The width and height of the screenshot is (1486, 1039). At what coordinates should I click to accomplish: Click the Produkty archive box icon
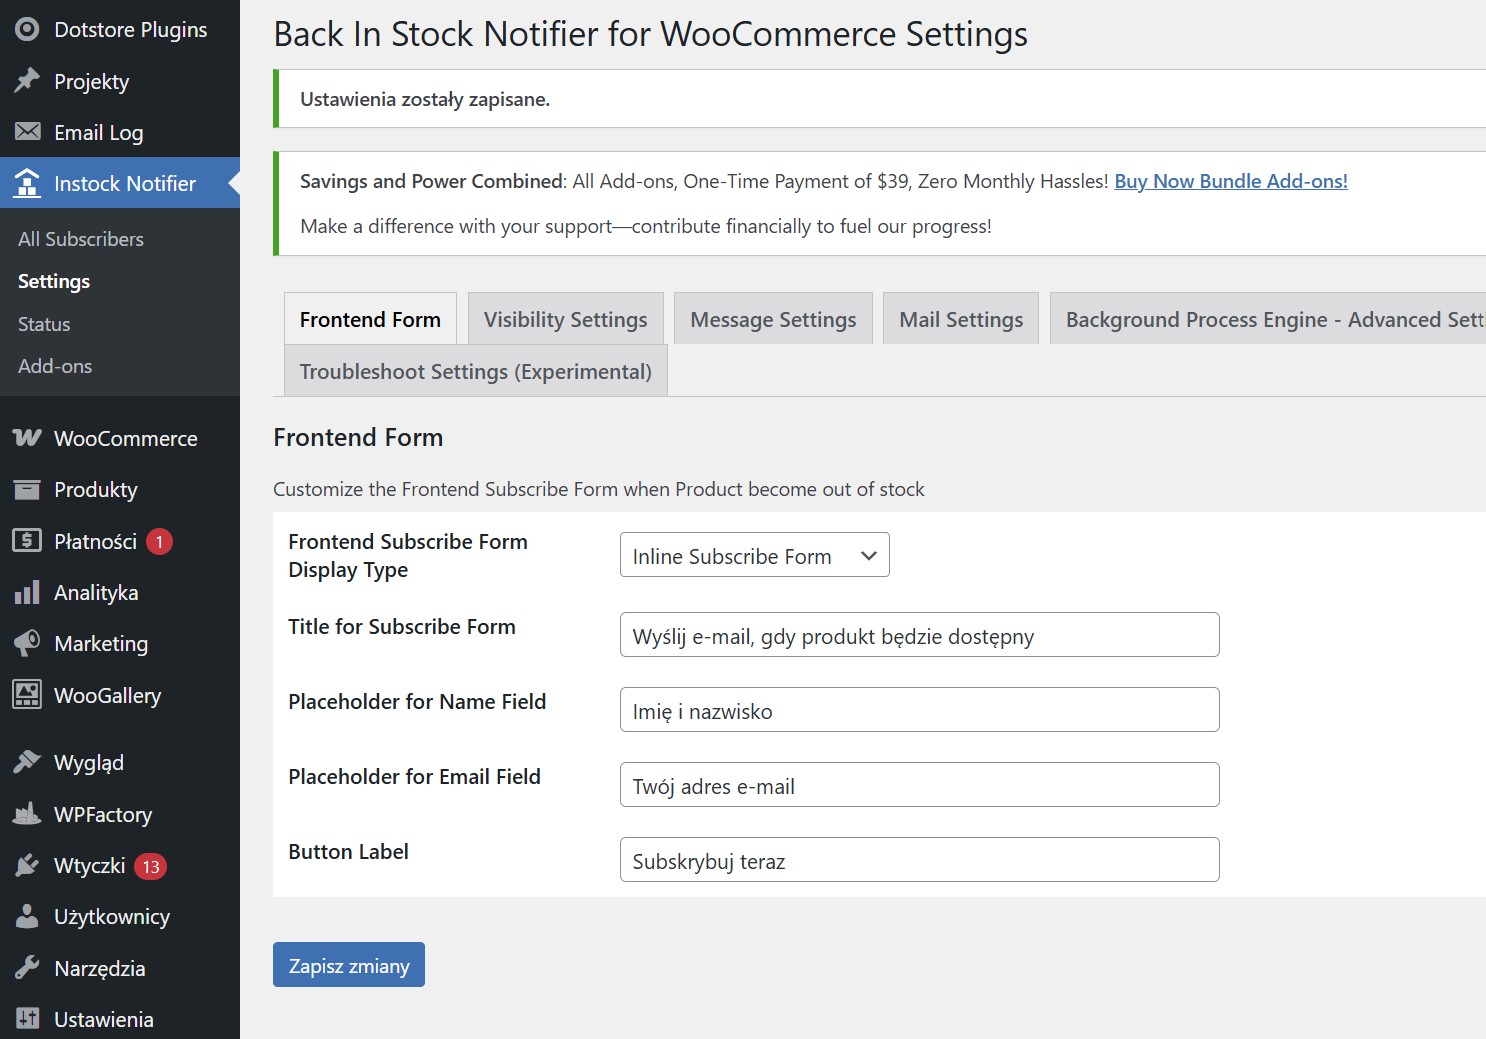point(27,490)
